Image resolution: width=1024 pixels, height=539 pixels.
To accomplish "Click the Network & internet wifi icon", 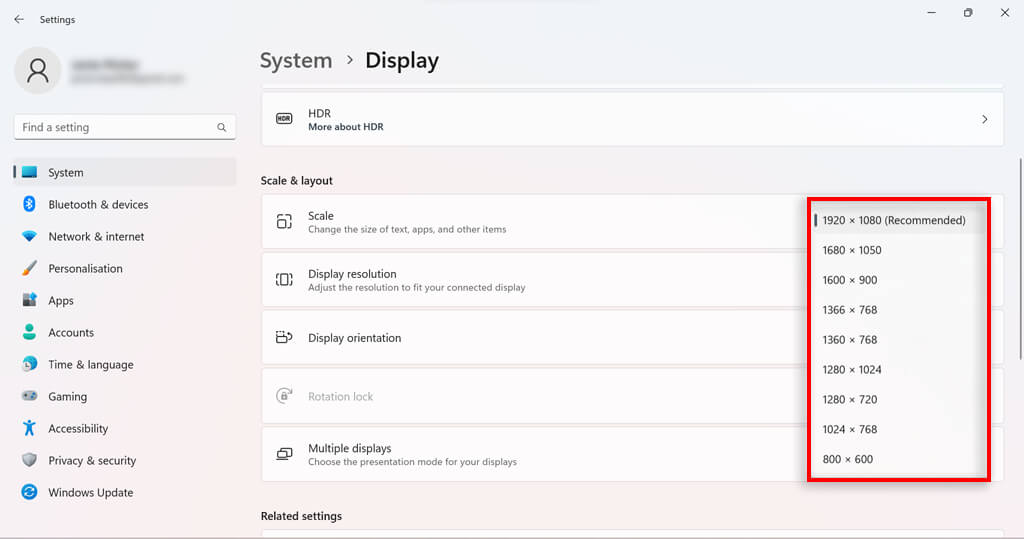I will click(x=29, y=237).
